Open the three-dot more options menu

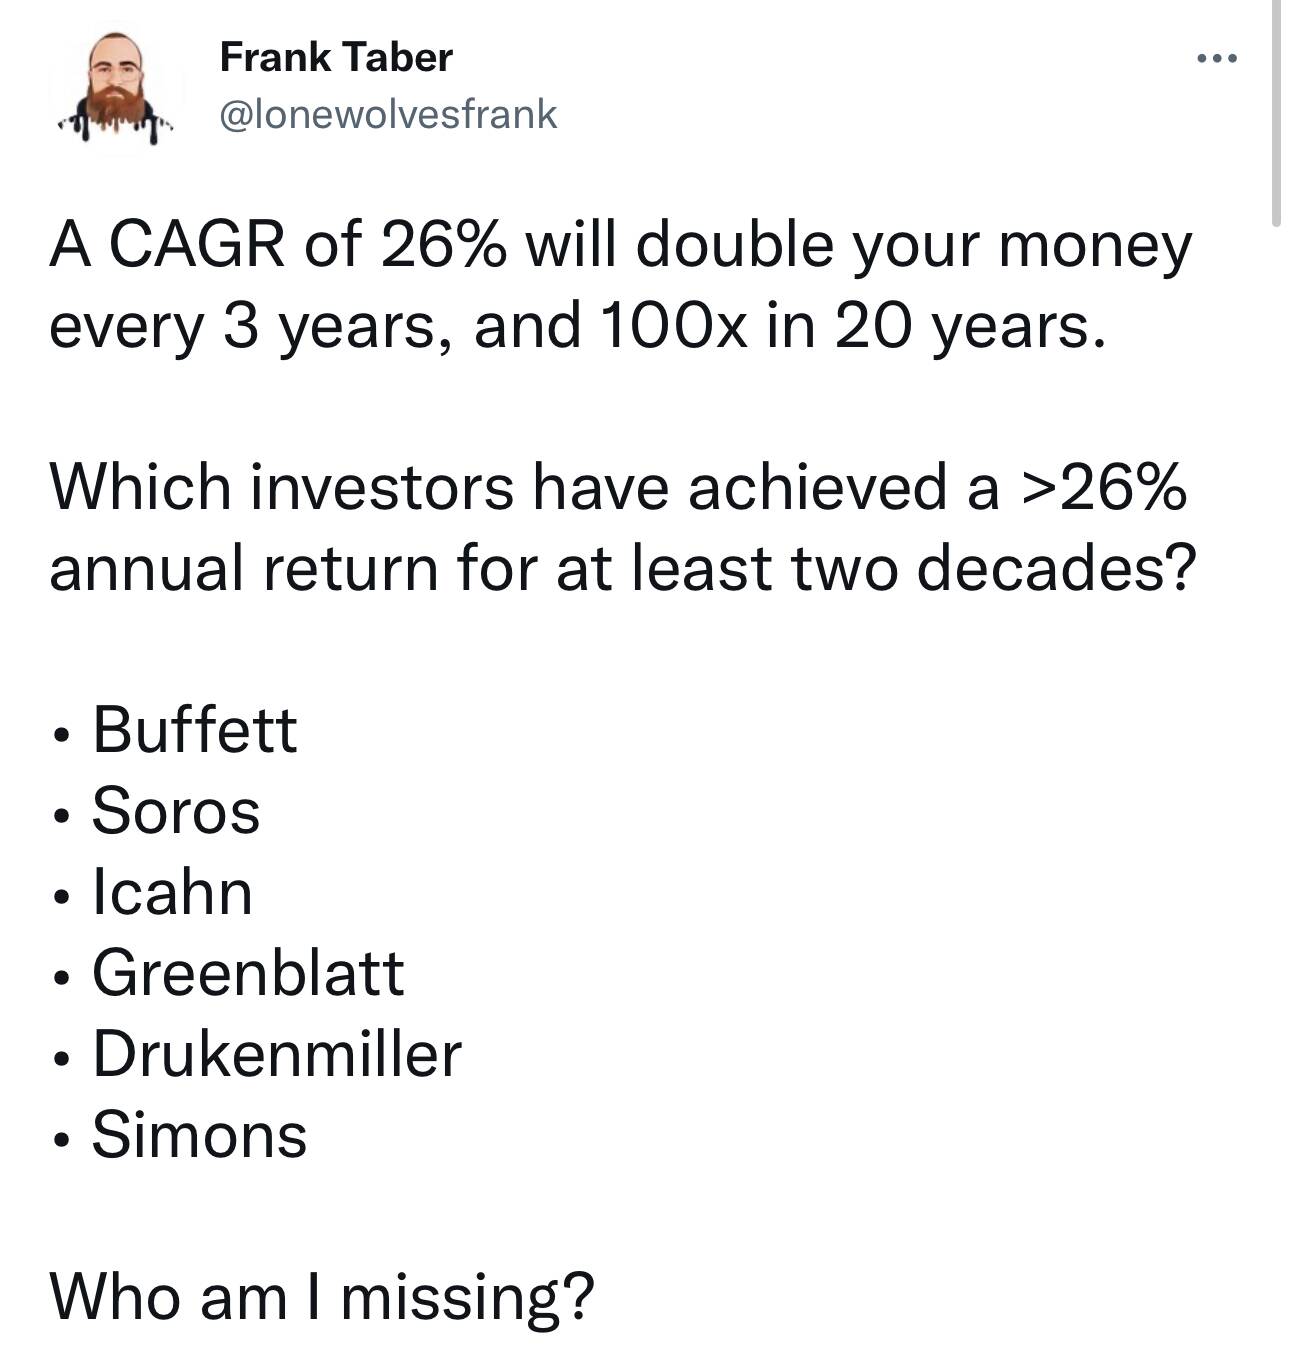pyautogui.click(x=1217, y=59)
